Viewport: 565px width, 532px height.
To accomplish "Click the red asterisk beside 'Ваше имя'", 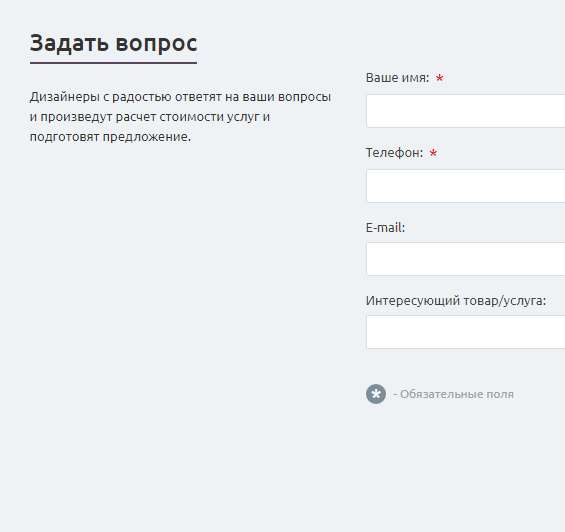I will 439,78.
